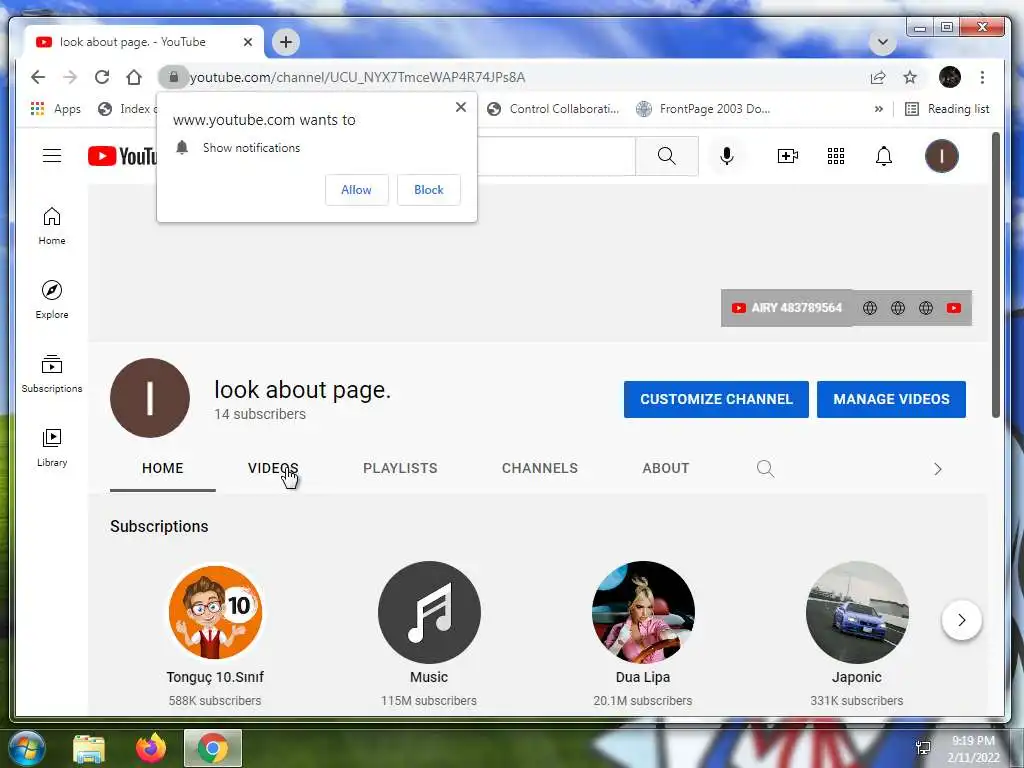Go to Home in the left sidebar
The image size is (1024, 768).
(x=52, y=226)
